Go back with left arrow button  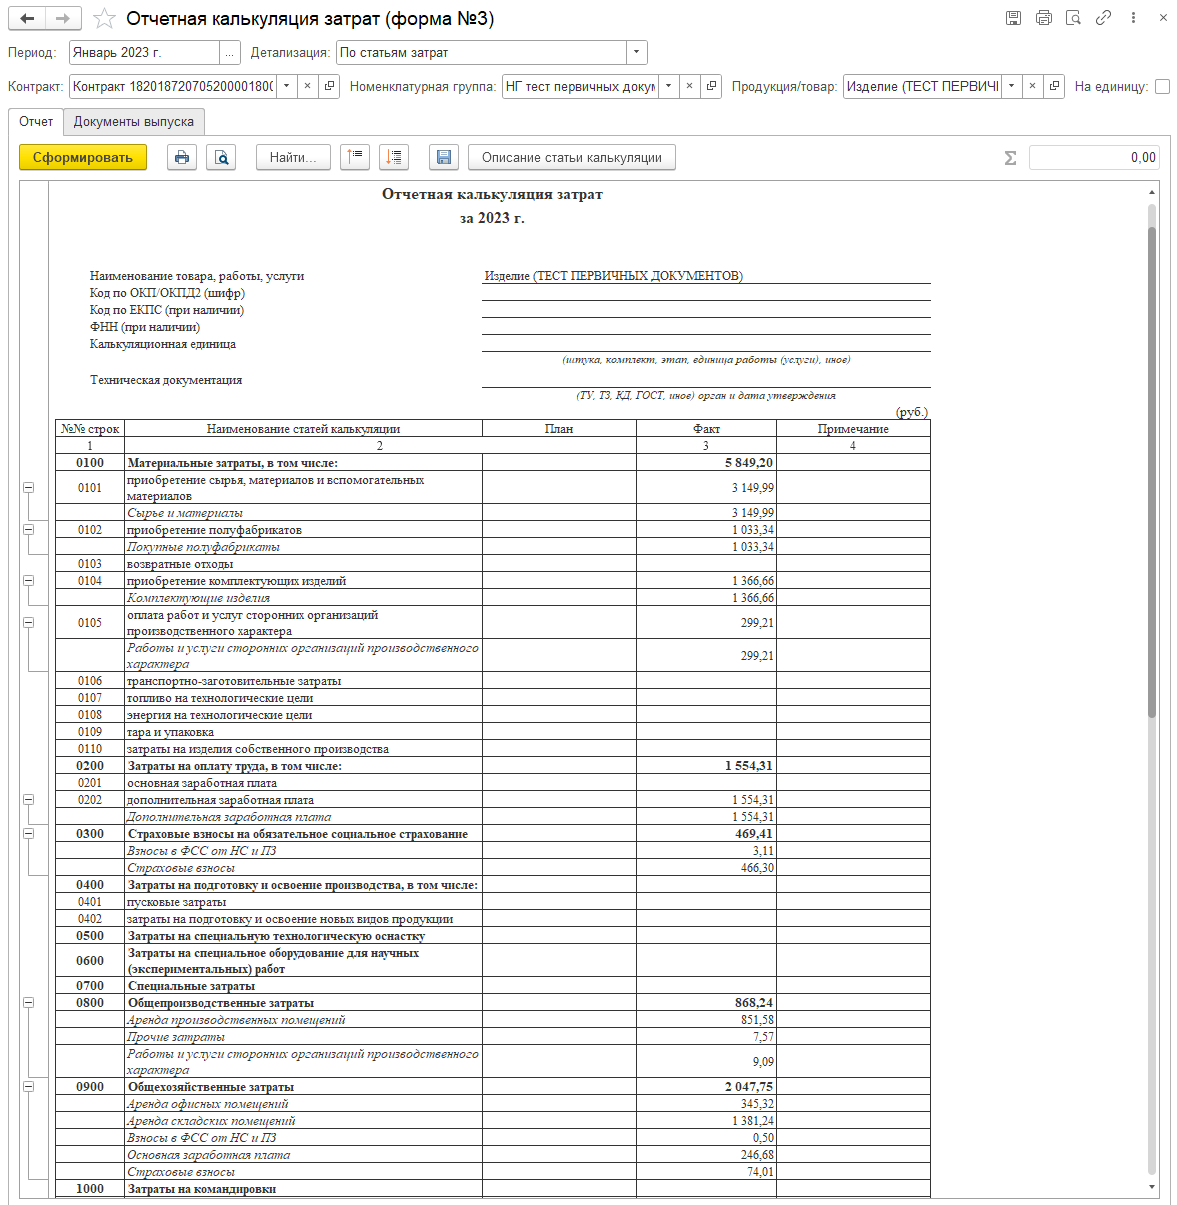(x=28, y=19)
